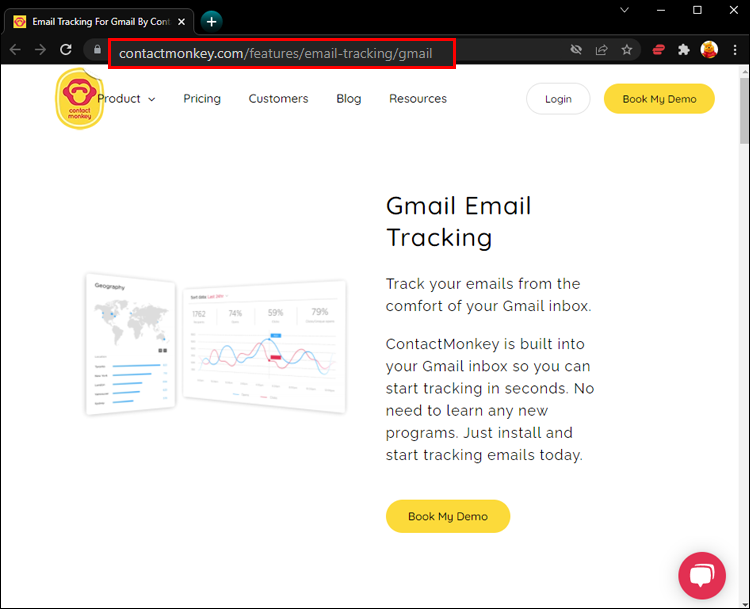The image size is (750, 609).
Task: Open the Blog link
Action: point(349,99)
